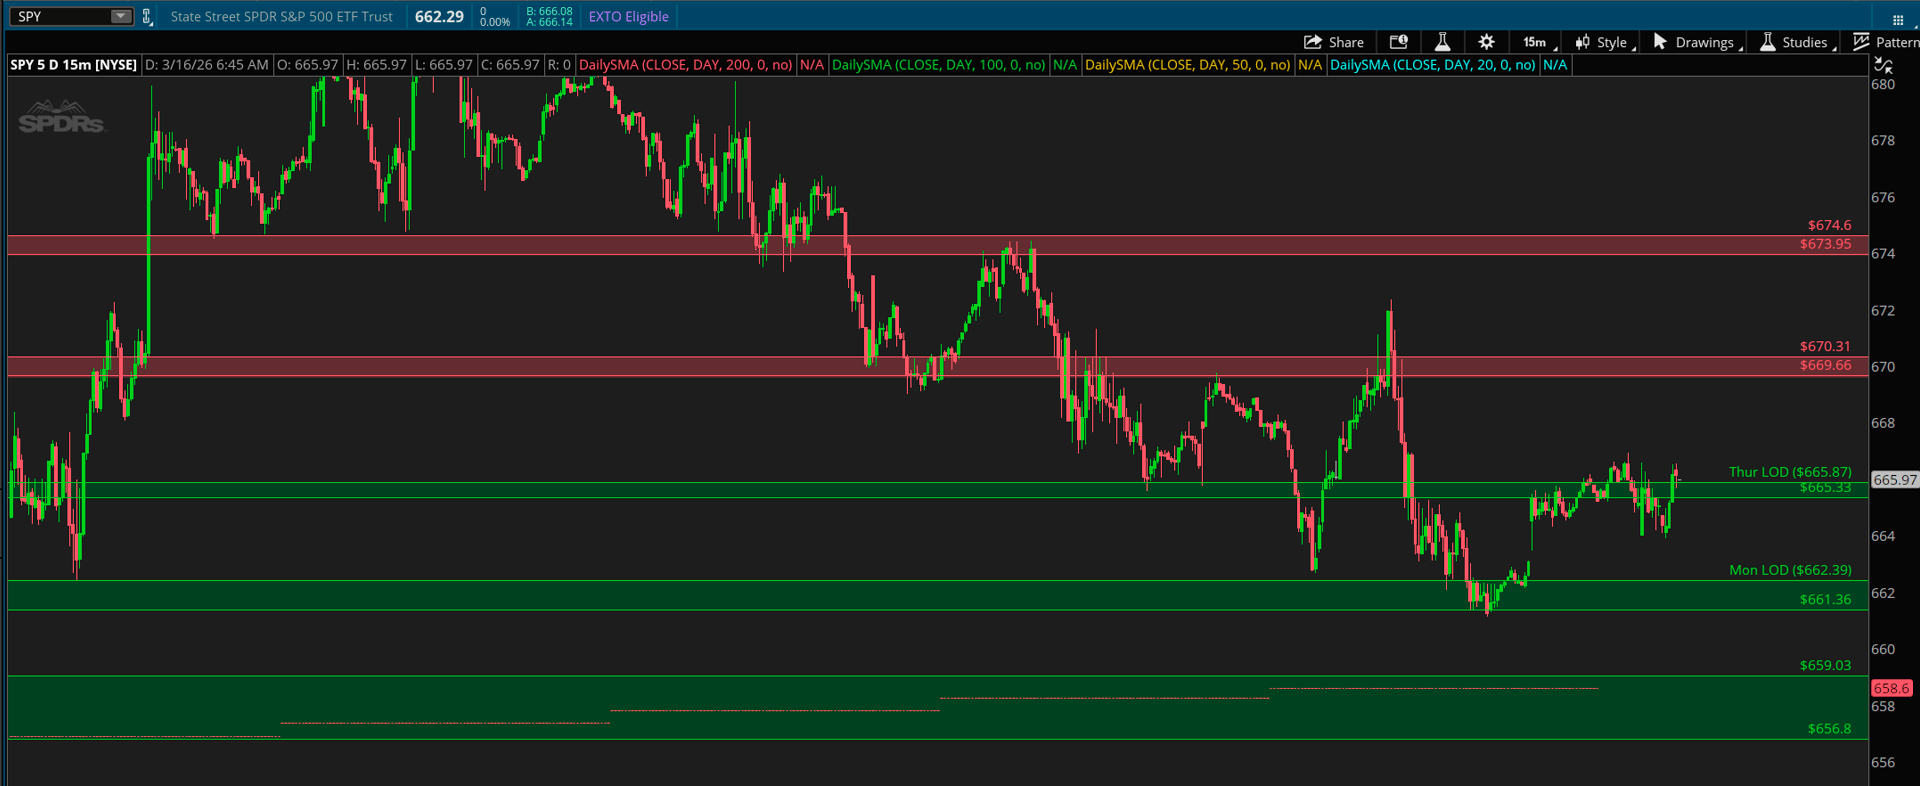Select the DailySMA 50 study label
The height and width of the screenshot is (786, 1920).
tap(1188, 65)
